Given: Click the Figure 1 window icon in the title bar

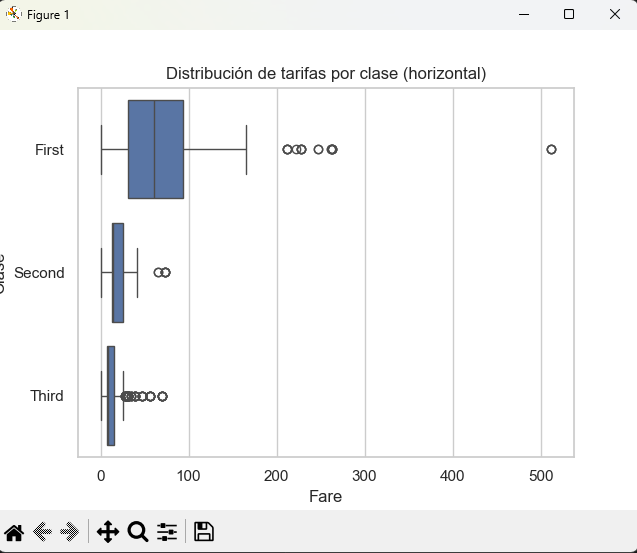Looking at the screenshot, I should click(14, 14).
